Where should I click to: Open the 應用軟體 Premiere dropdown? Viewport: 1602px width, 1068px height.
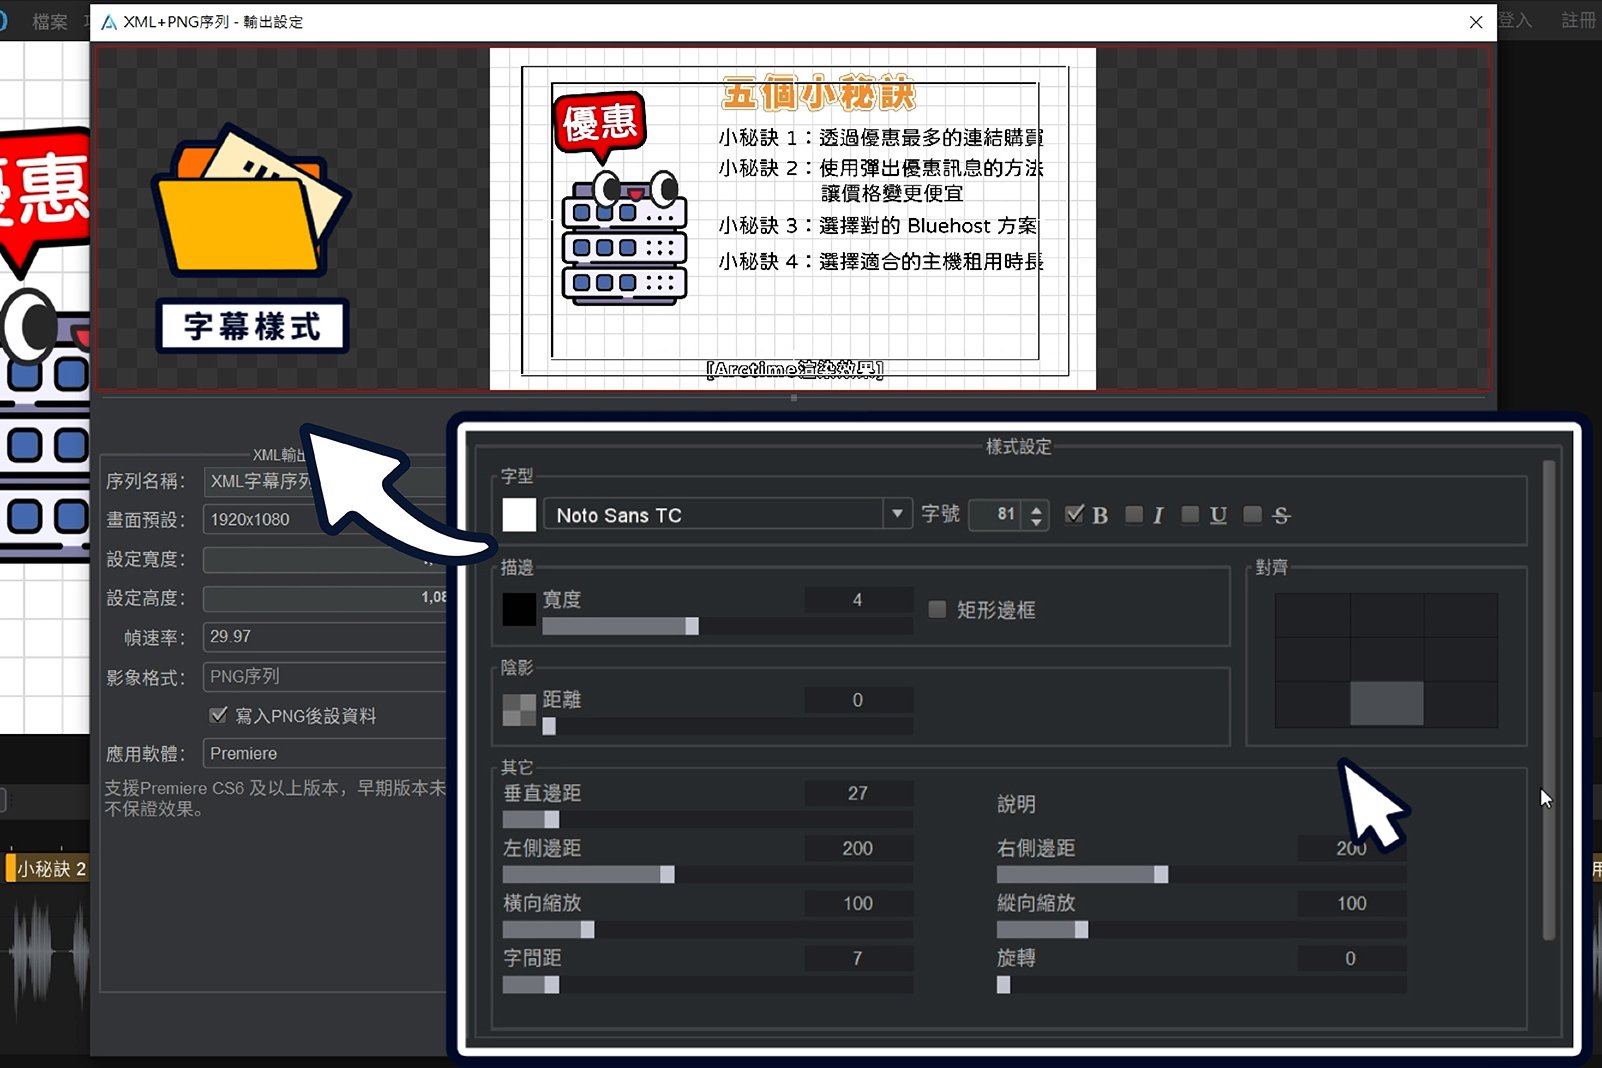pyautogui.click(x=325, y=753)
